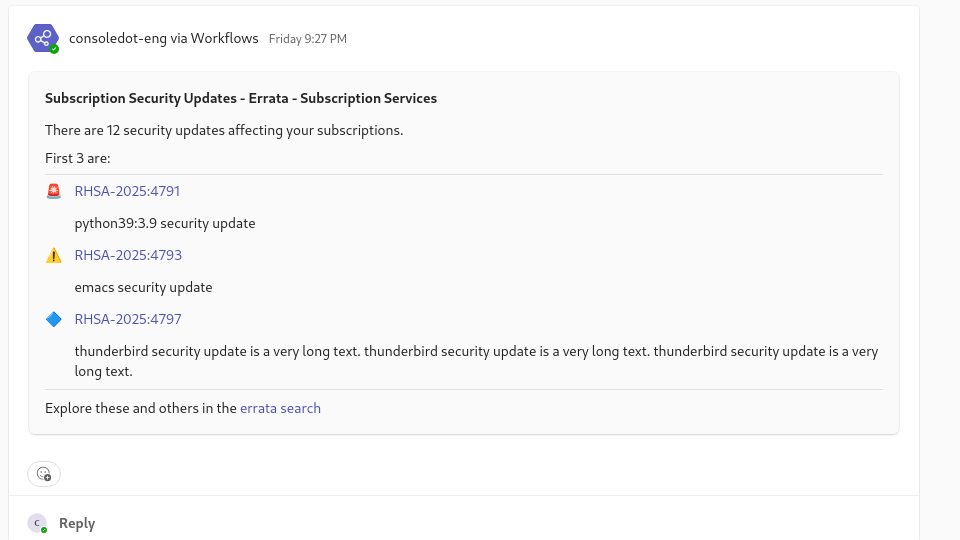Screen dimensions: 960x540
Task: Add an emoji reaction to the message
Action: coord(44,474)
